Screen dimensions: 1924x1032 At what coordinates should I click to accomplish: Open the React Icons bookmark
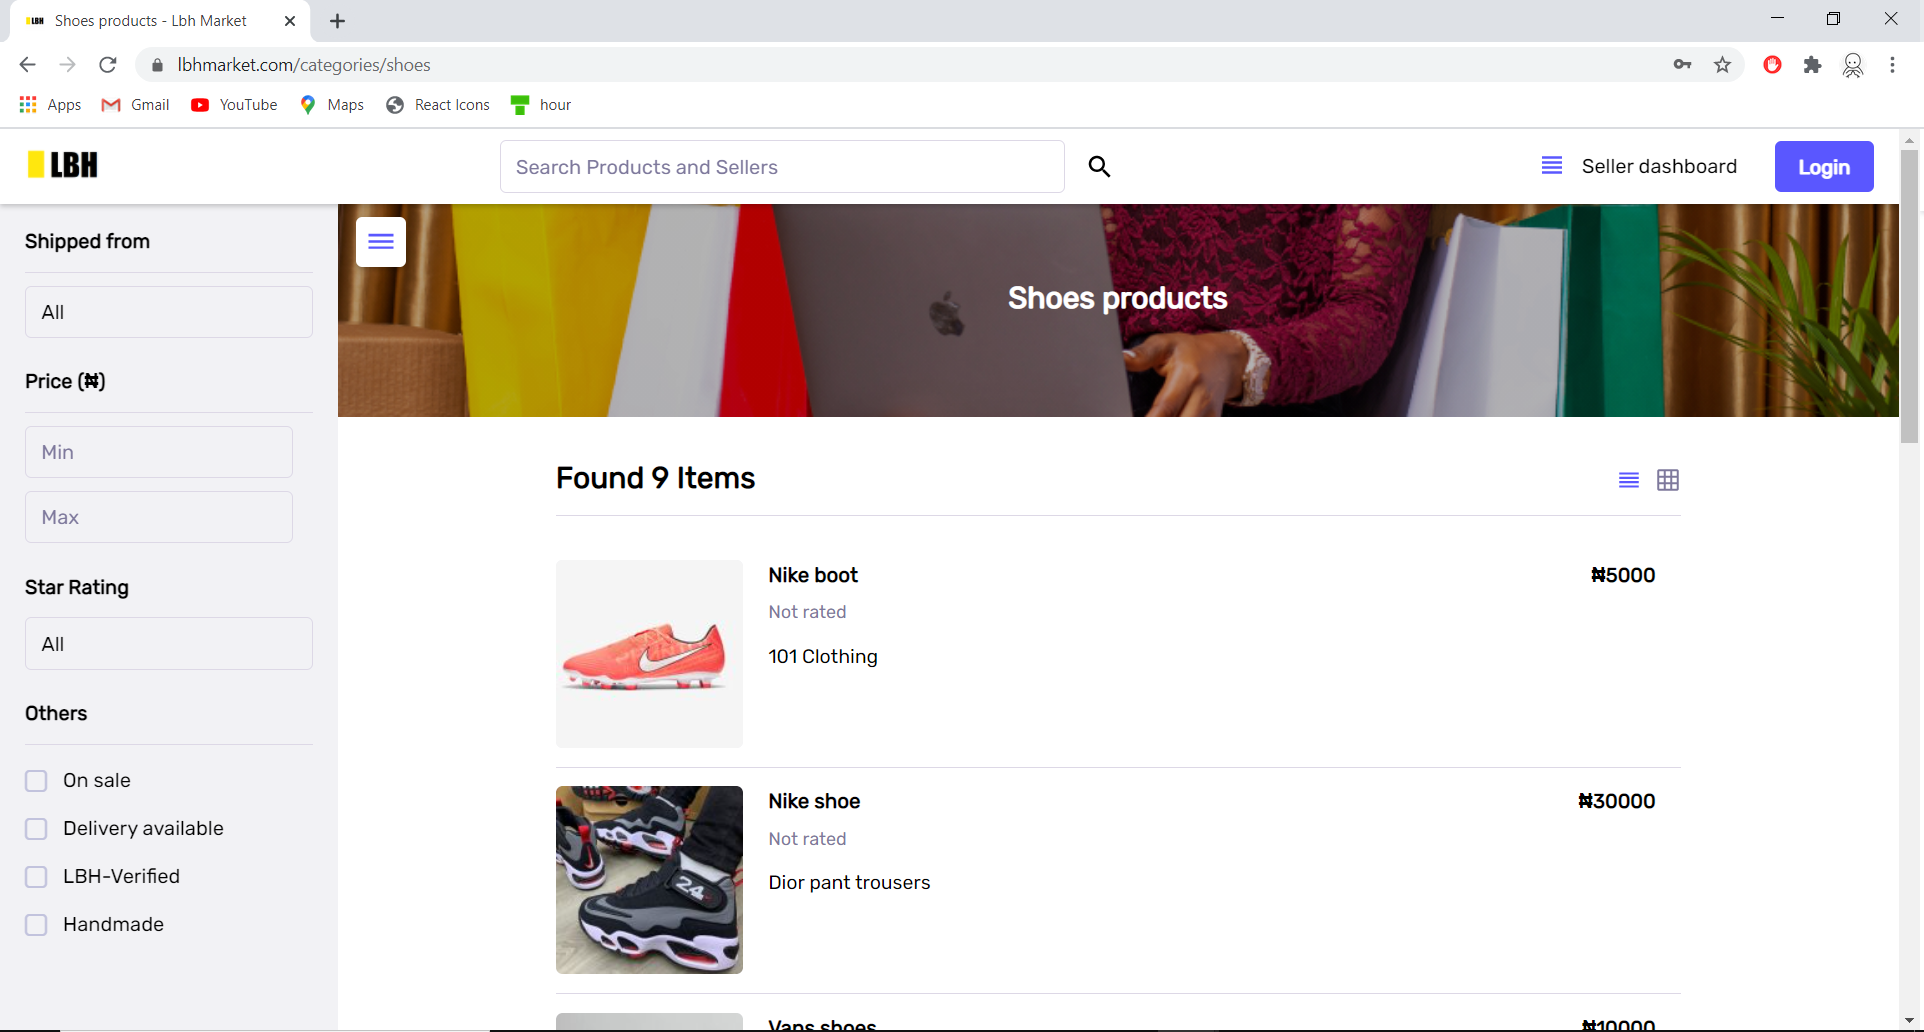click(x=438, y=105)
